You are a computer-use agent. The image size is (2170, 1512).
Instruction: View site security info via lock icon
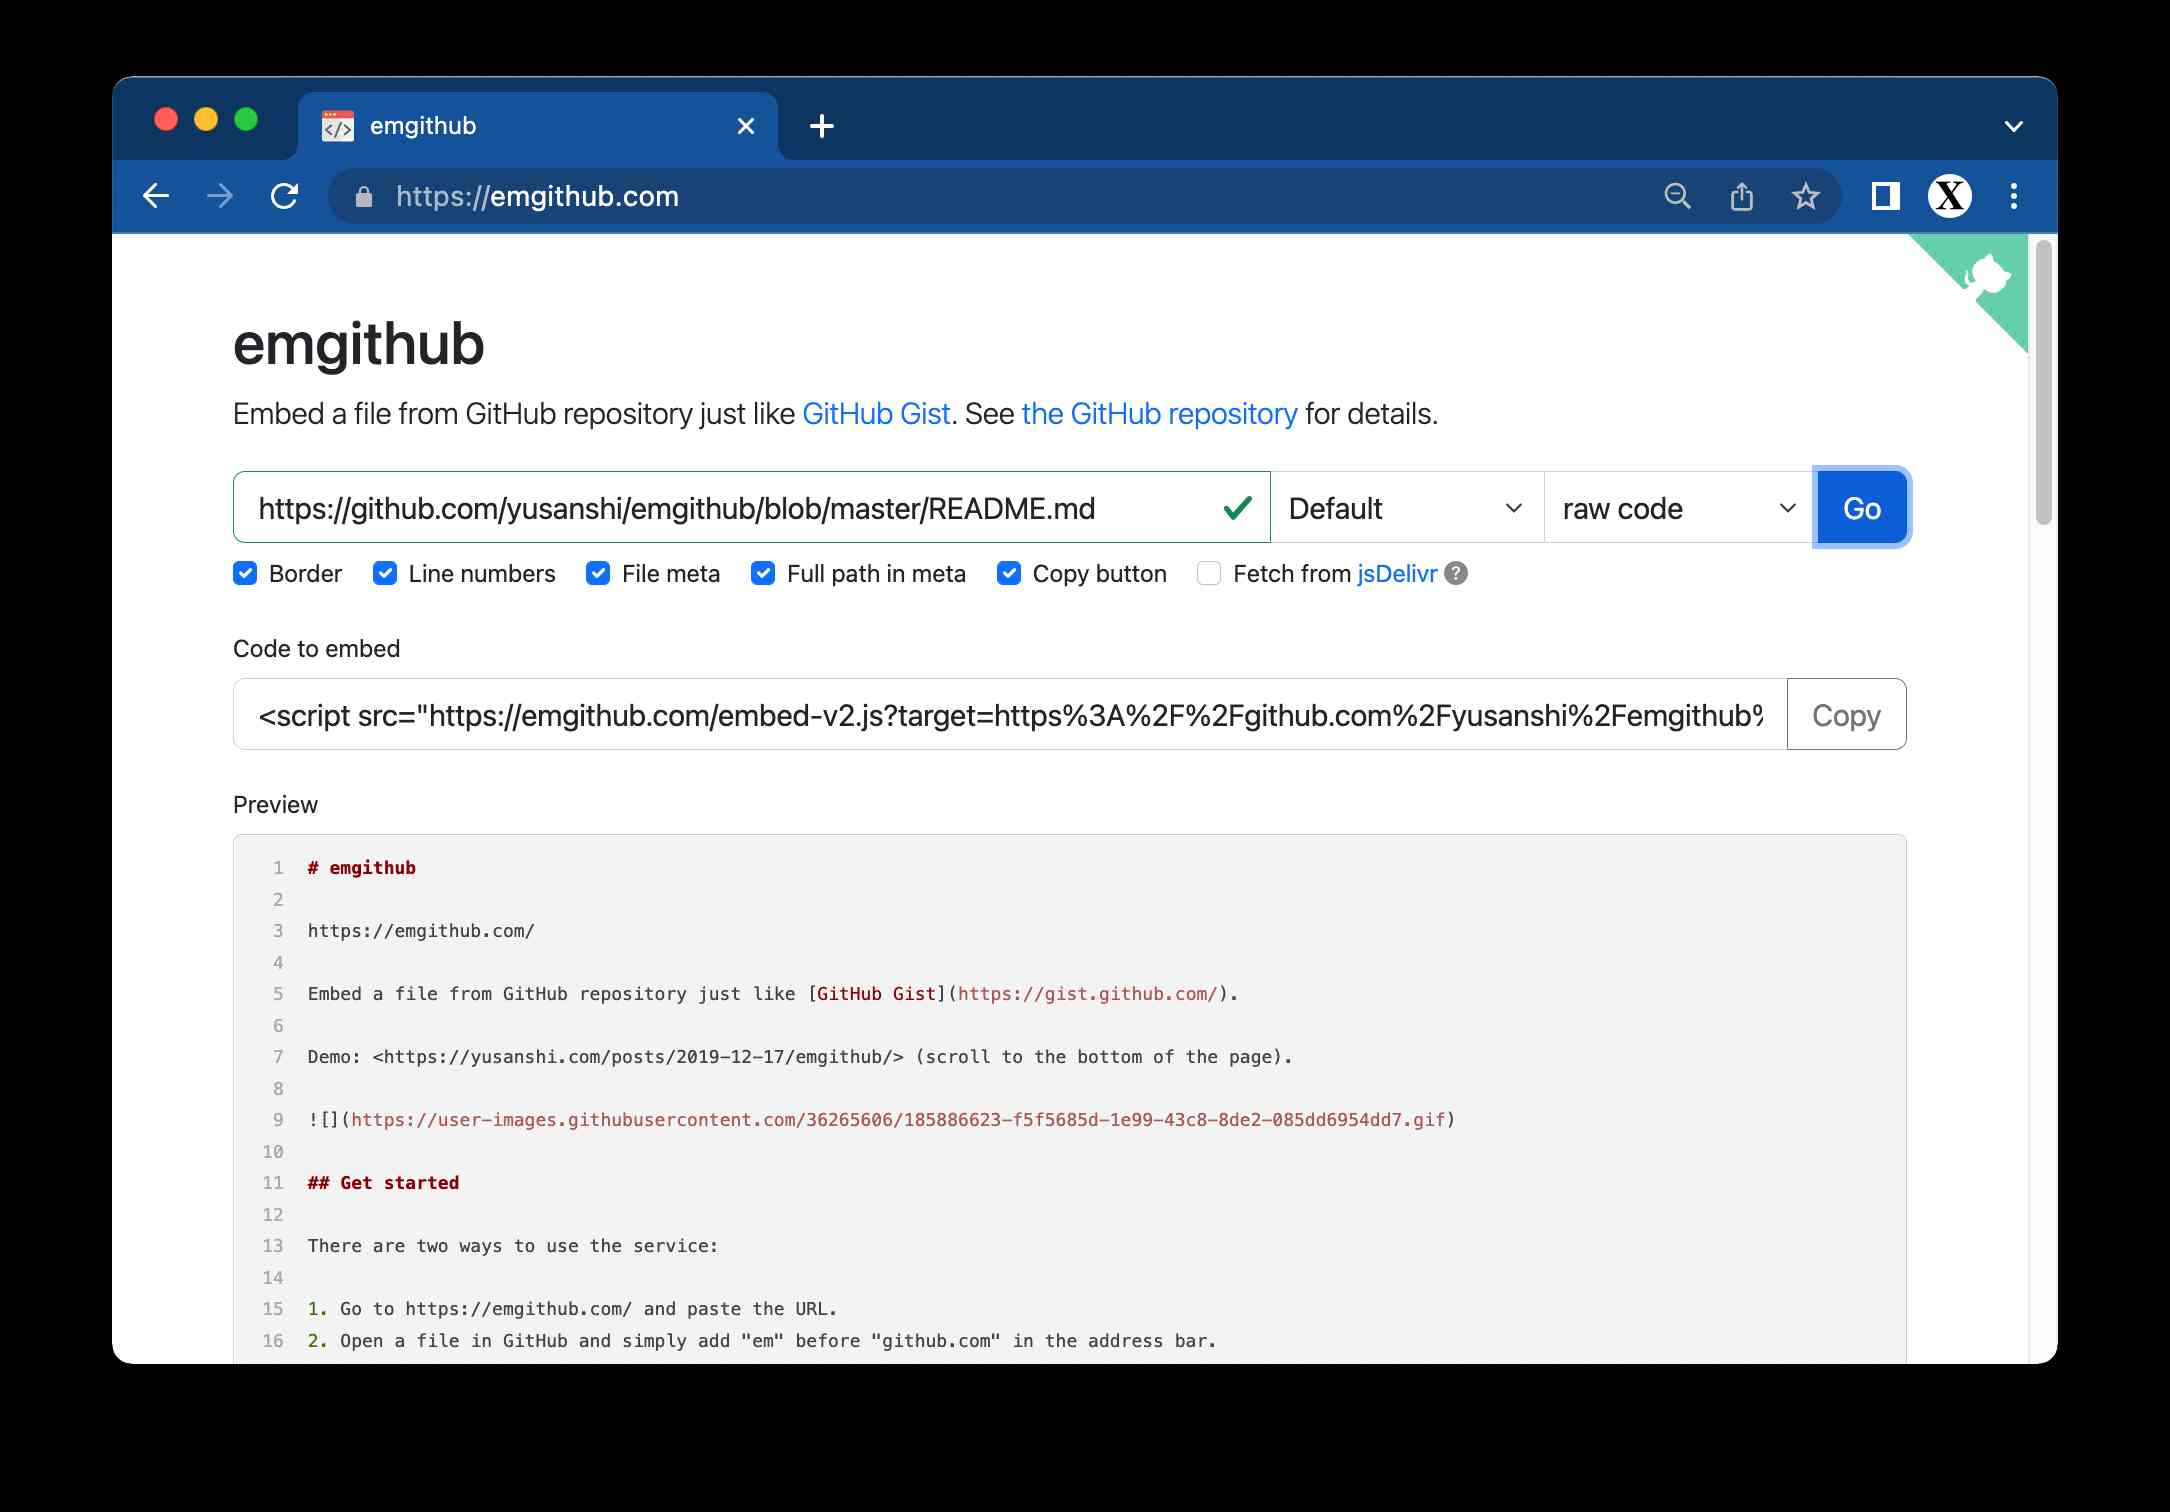point(362,196)
